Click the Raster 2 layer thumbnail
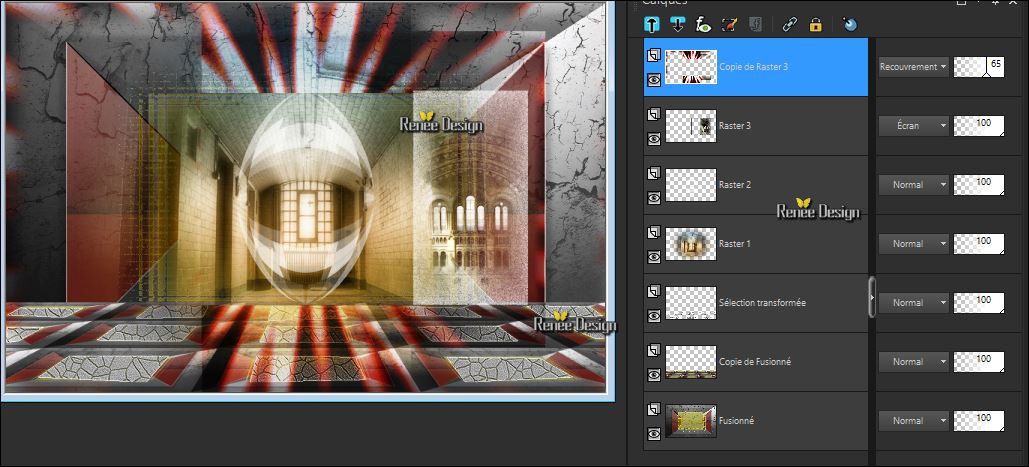Screen dimensions: 1029x467 tap(691, 185)
